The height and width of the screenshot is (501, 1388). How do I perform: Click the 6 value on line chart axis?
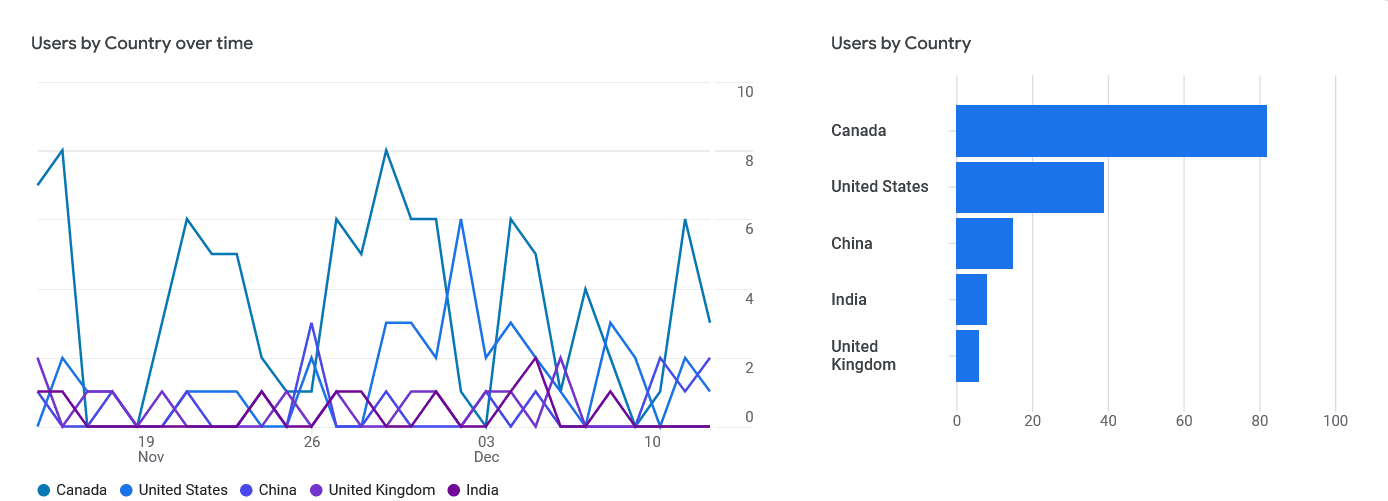point(749,229)
